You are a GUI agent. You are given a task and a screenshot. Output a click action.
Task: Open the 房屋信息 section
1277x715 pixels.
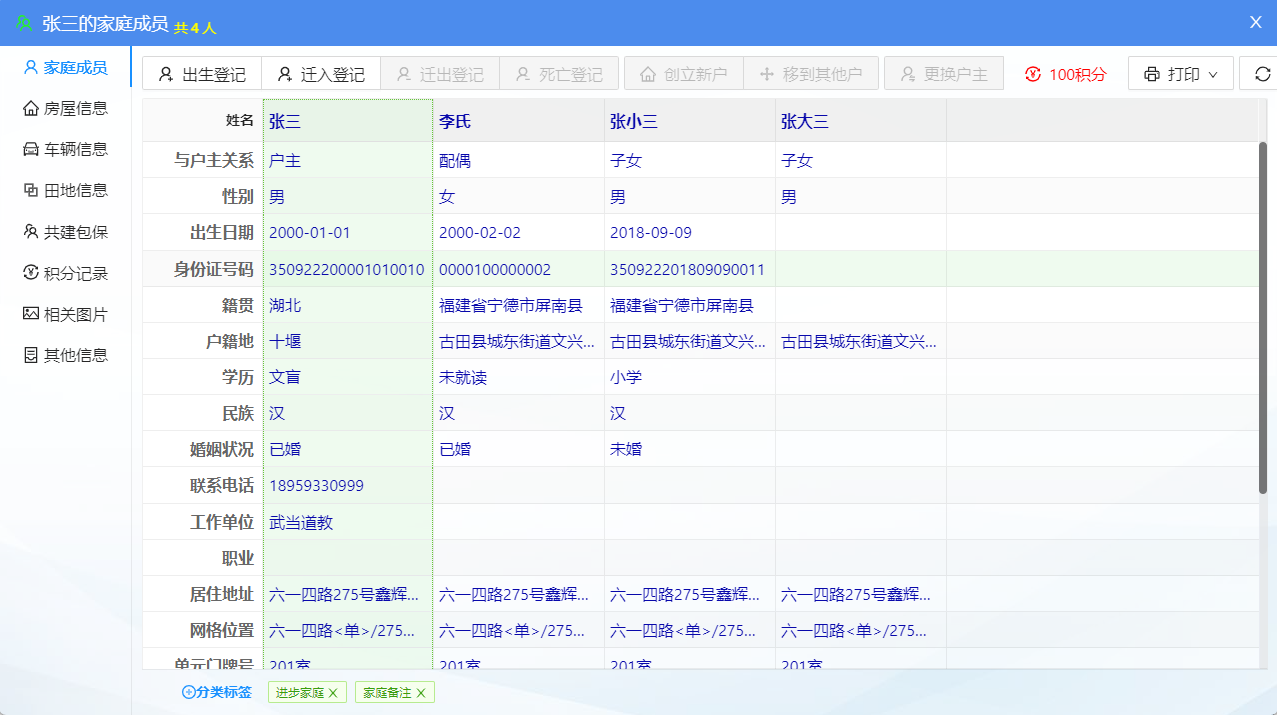(66, 108)
